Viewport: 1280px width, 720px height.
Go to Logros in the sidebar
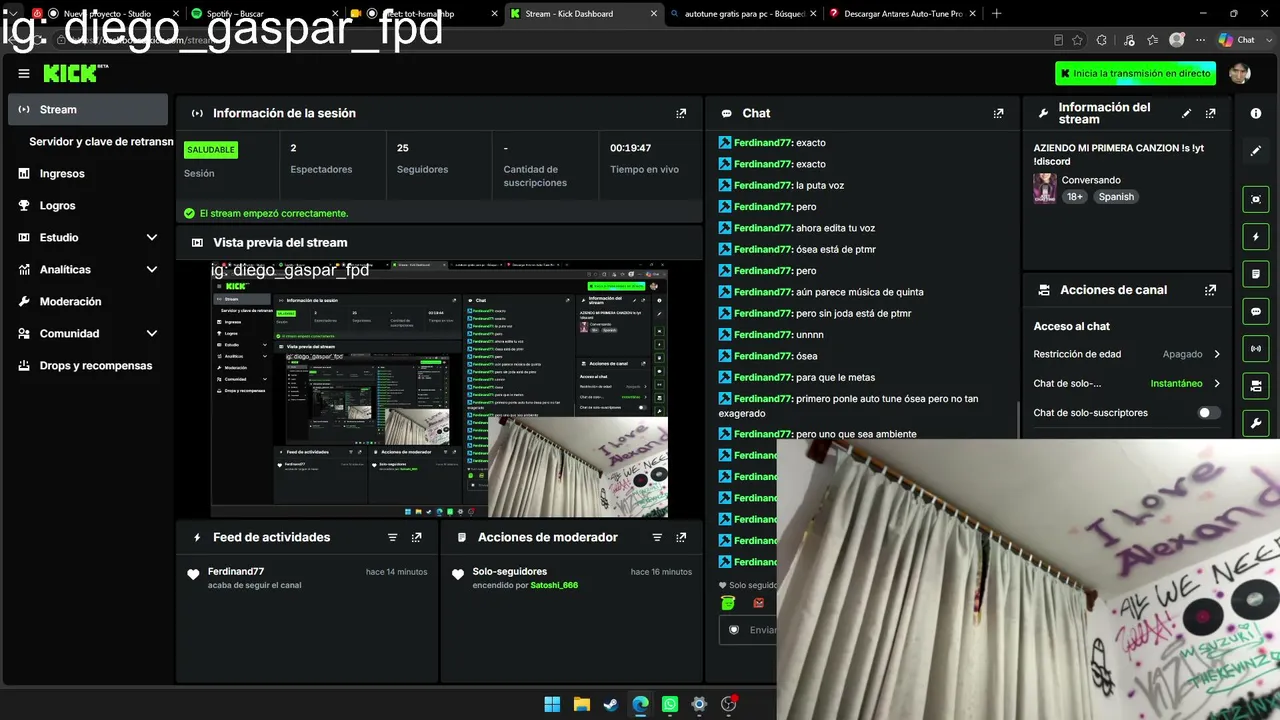(x=89, y=205)
